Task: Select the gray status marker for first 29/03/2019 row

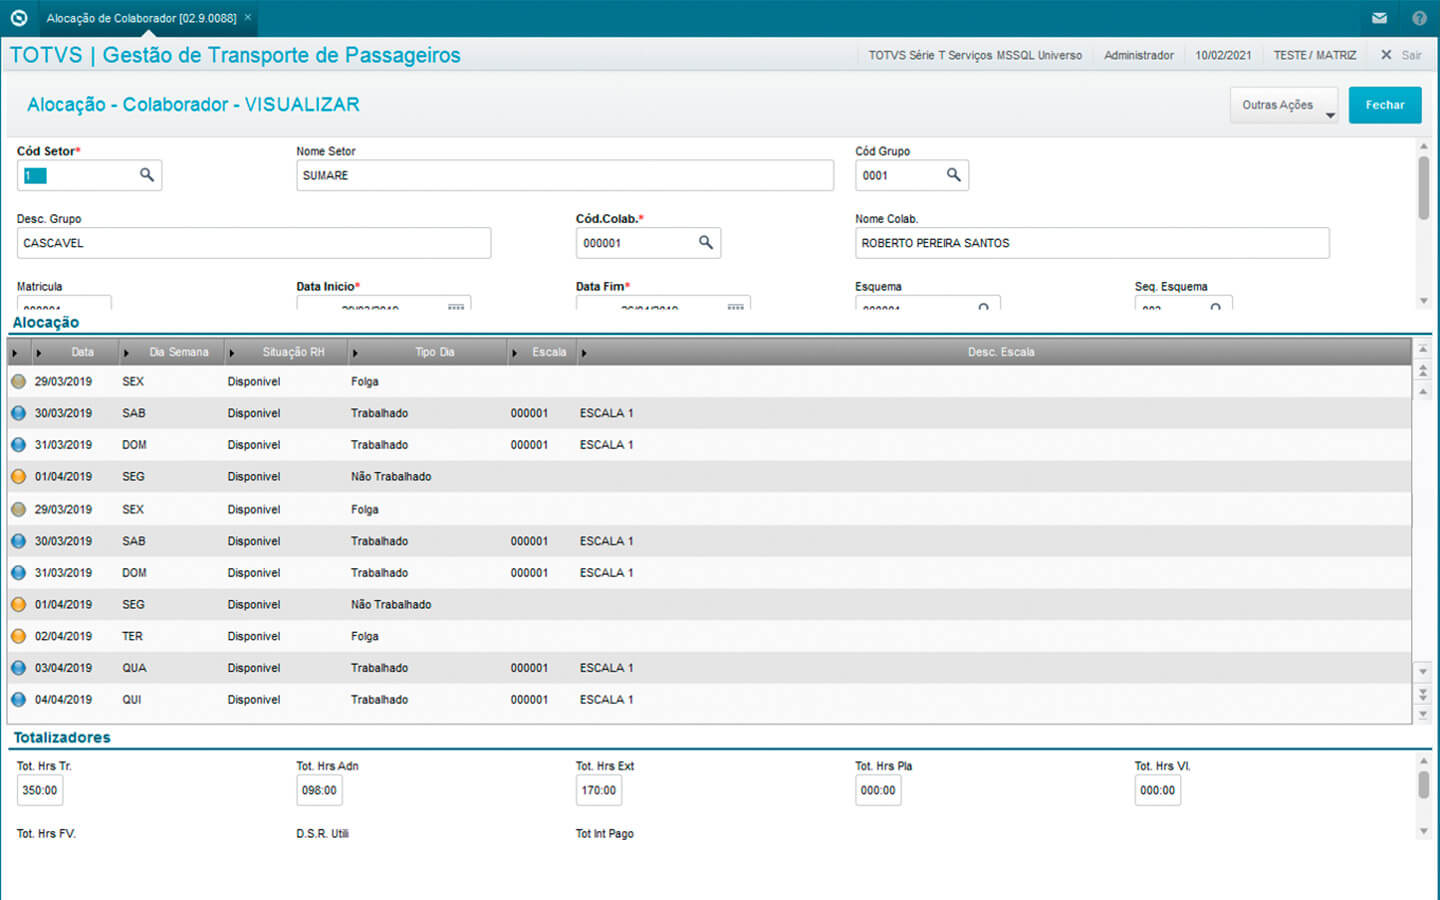Action: pos(18,381)
